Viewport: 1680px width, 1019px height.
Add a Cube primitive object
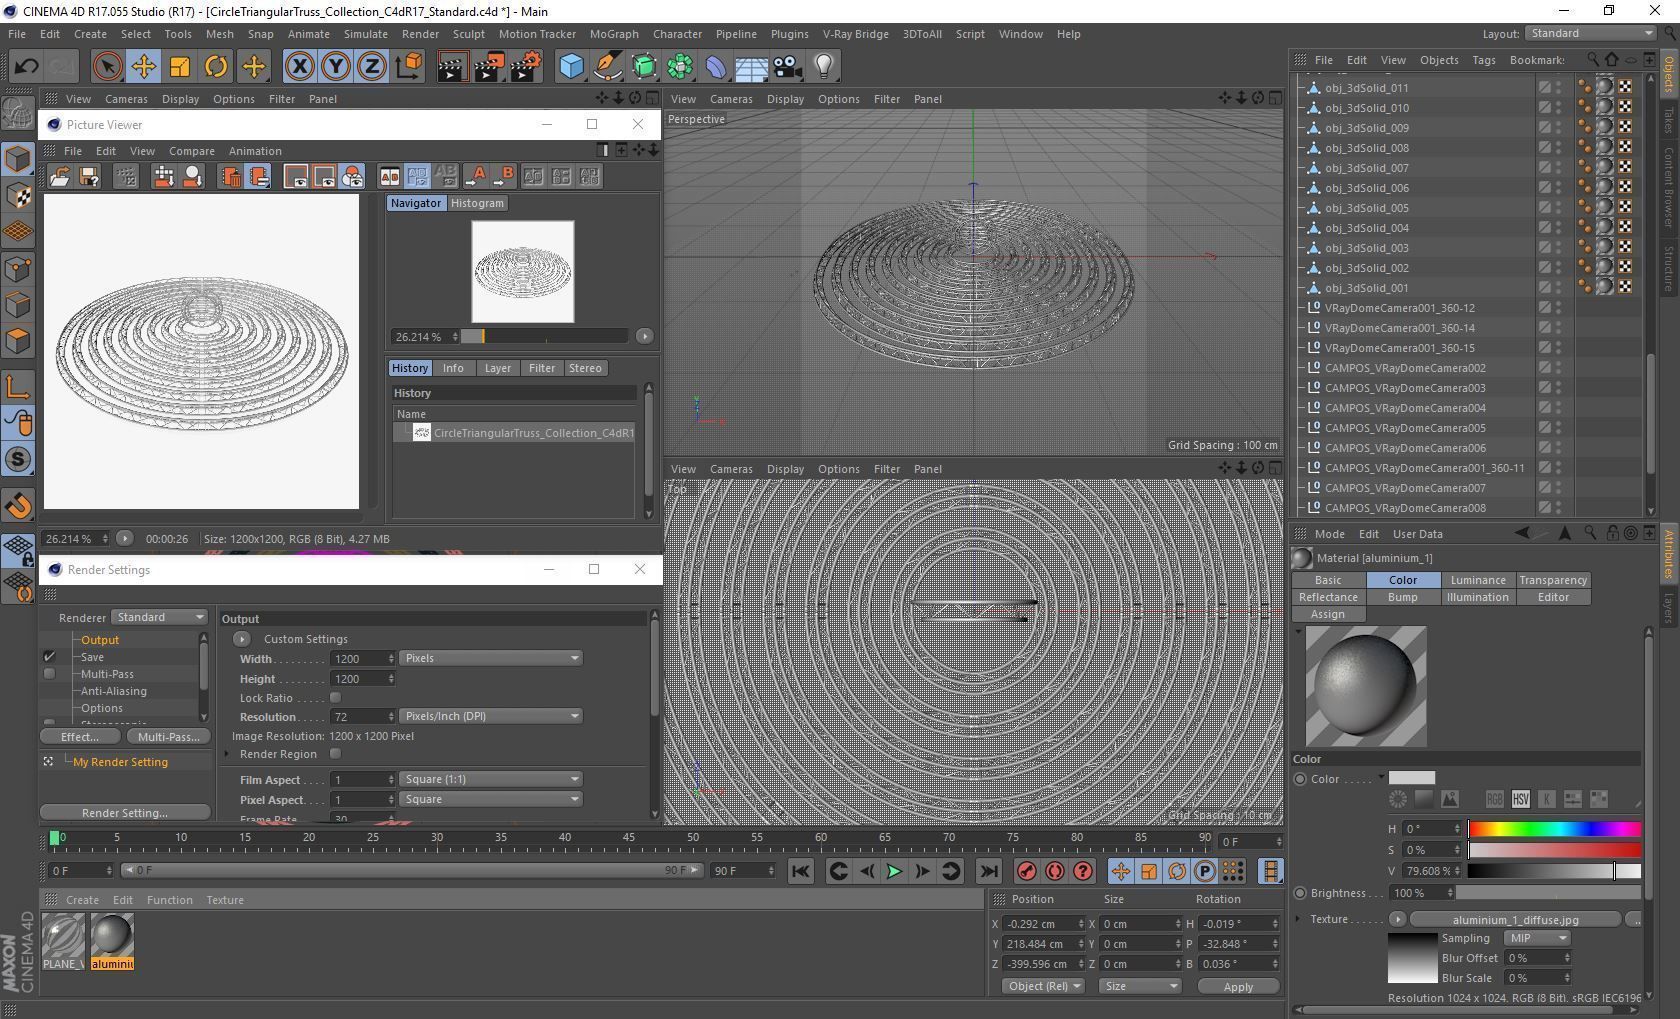tap(571, 67)
